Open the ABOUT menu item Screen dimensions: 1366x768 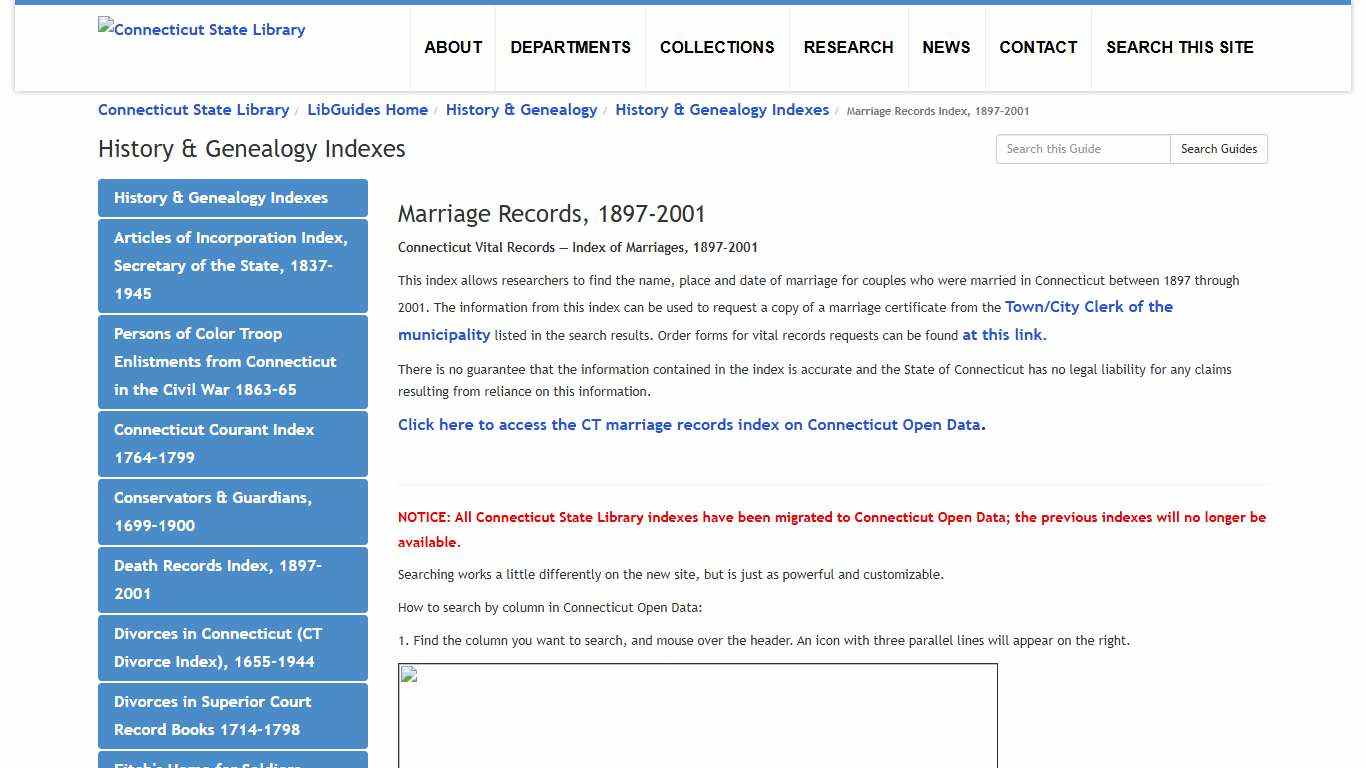pos(453,47)
